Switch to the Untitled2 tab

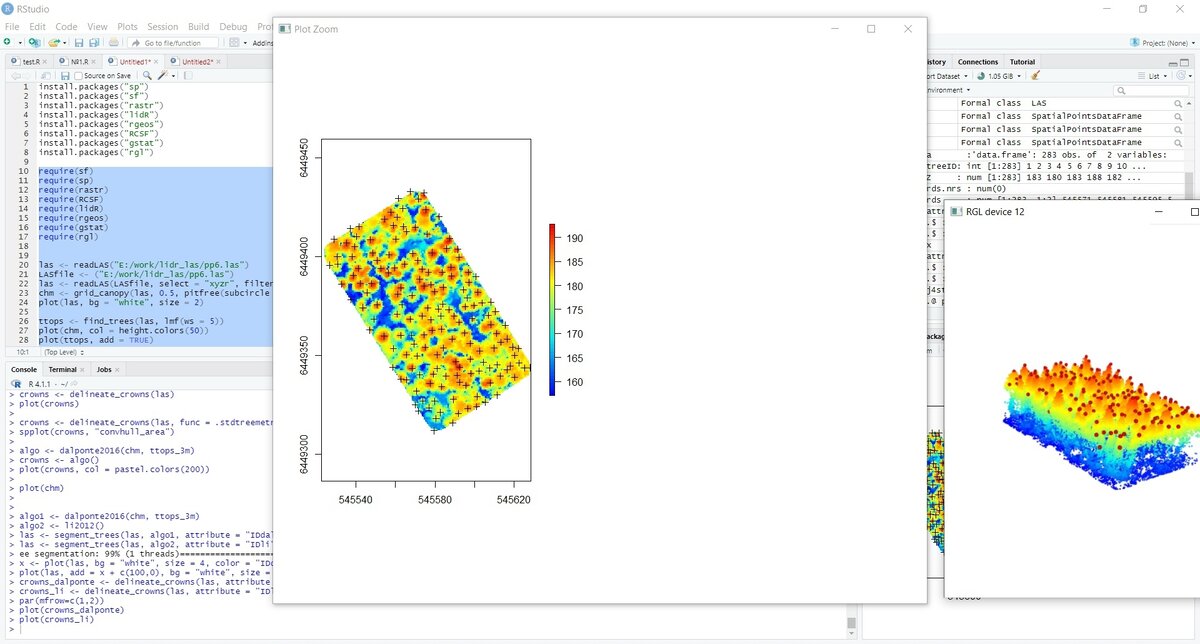(x=196, y=62)
